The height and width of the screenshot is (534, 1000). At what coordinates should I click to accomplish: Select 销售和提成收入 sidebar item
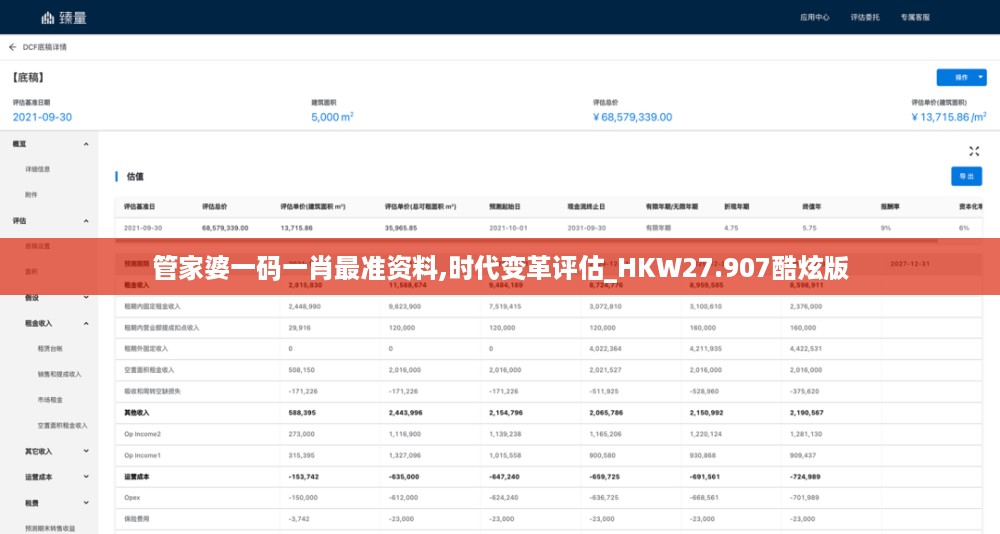[x=56, y=374]
